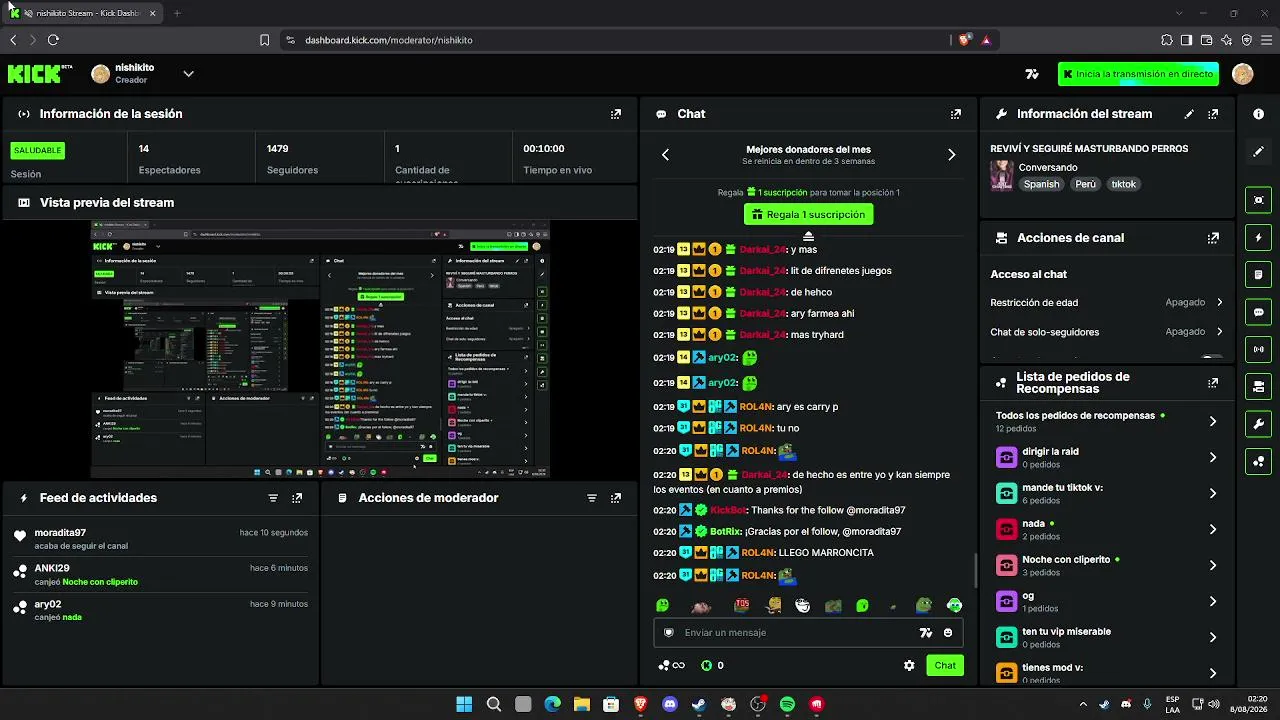Image resolution: width=1280 pixels, height=720 pixels.
Task: Toggle the stream preview widget icon in sidebar
Action: click(1258, 200)
